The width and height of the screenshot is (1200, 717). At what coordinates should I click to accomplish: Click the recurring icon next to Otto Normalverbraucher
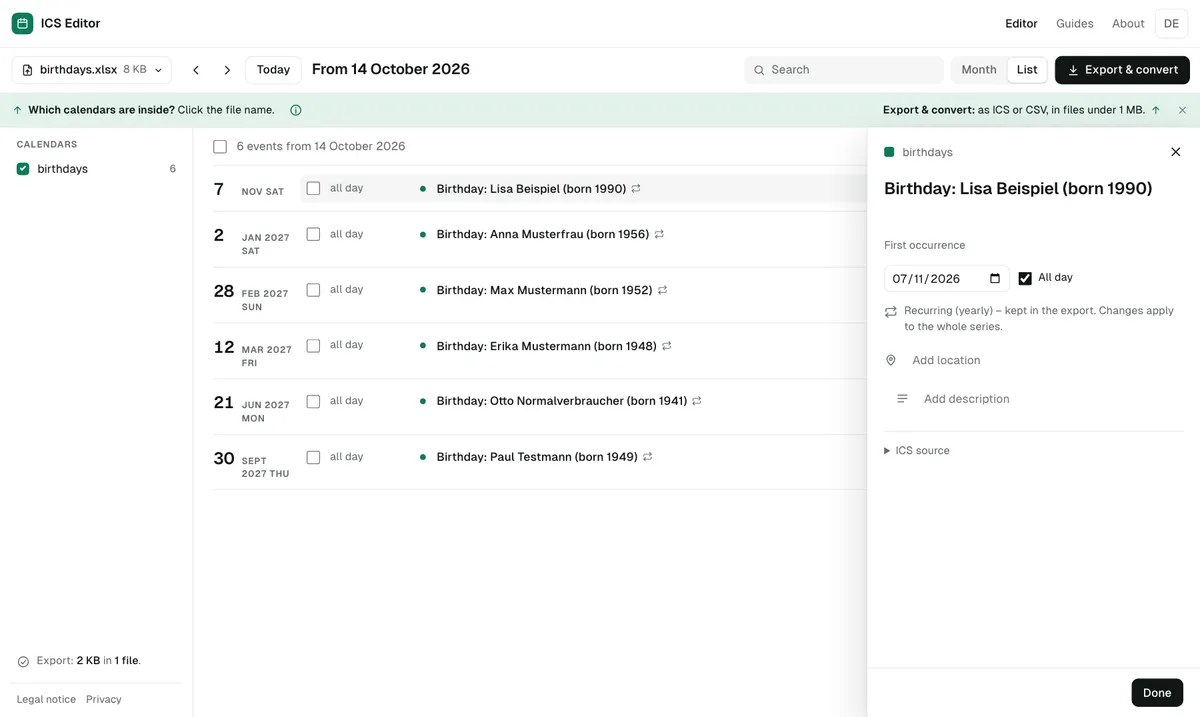point(697,401)
